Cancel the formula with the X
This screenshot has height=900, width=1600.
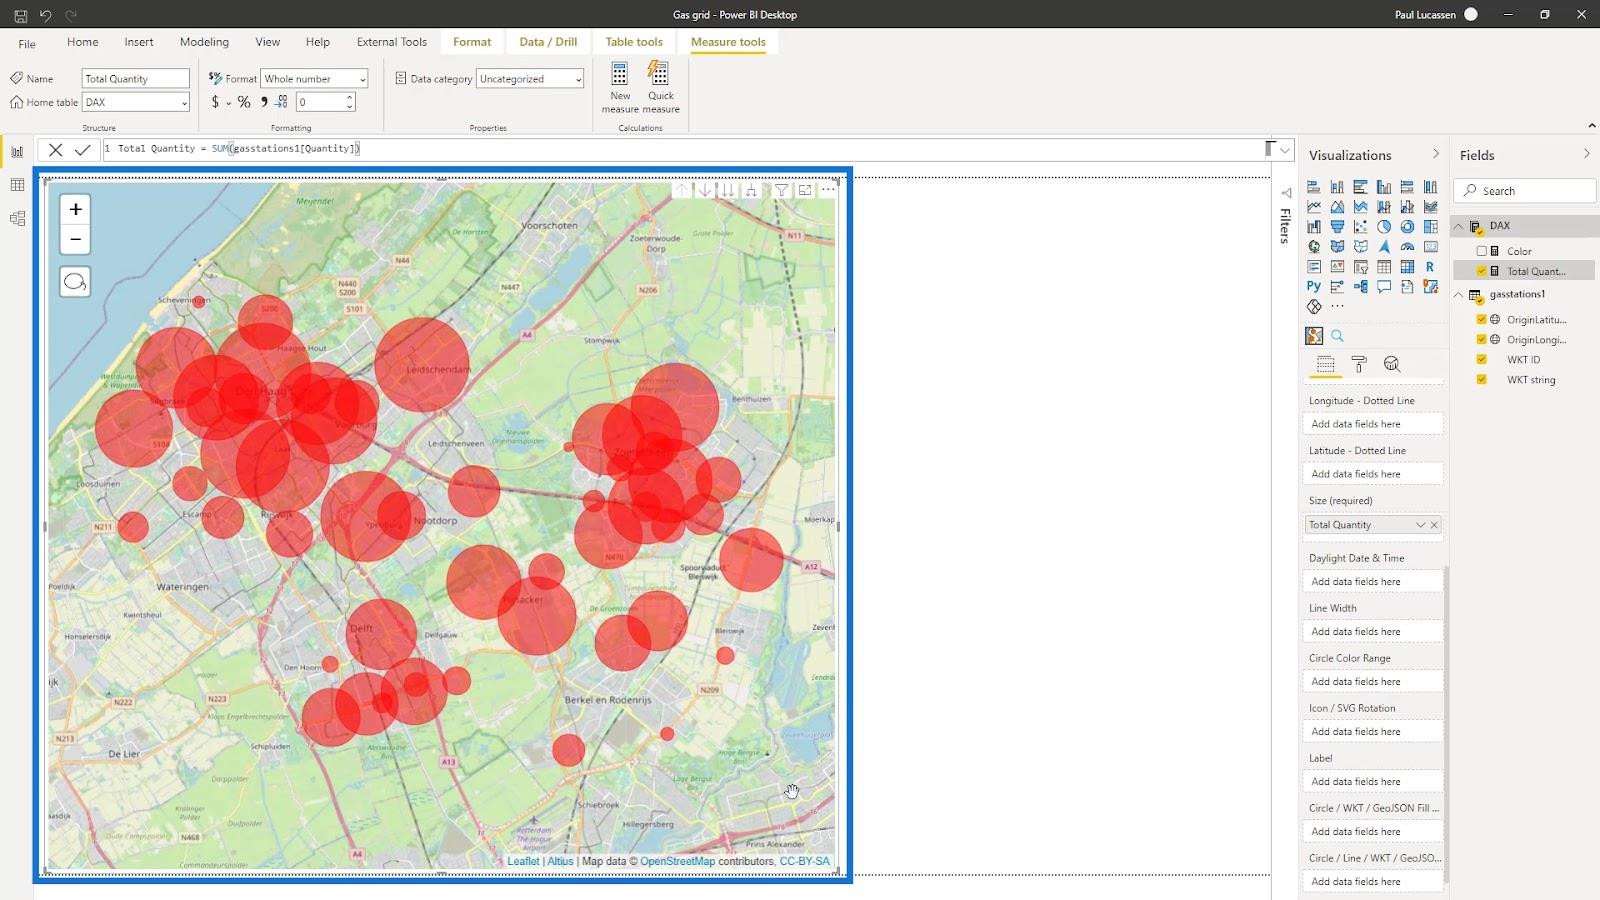click(56, 150)
